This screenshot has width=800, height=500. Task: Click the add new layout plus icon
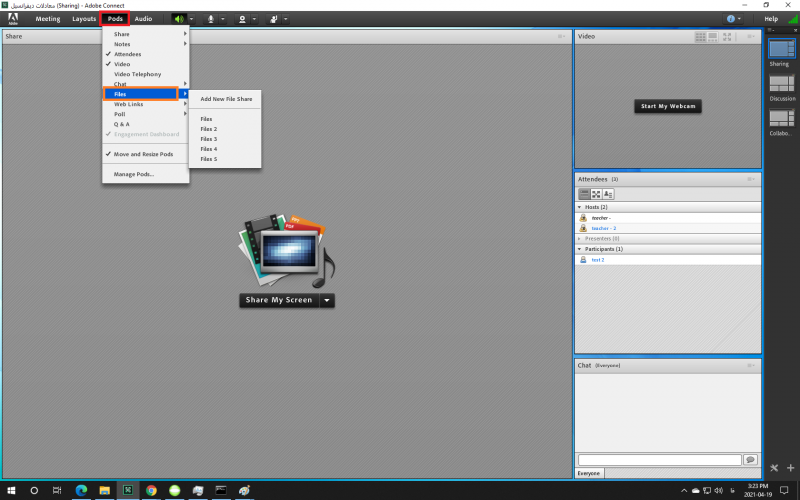click(x=790, y=468)
